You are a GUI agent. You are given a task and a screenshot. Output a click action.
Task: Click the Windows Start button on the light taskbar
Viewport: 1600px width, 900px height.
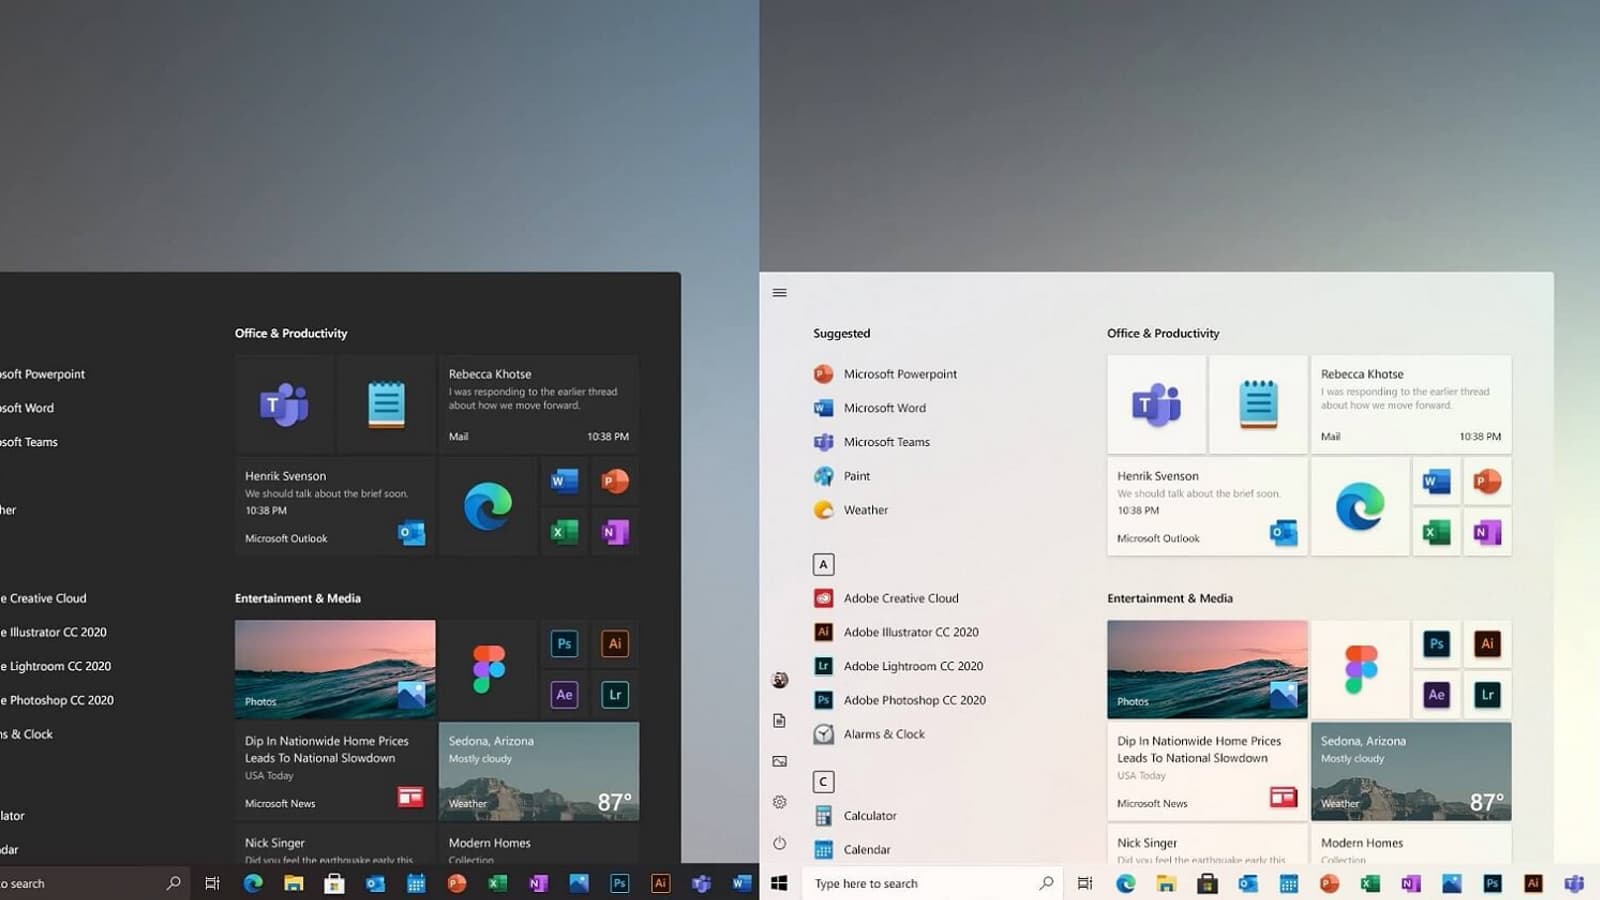point(780,883)
